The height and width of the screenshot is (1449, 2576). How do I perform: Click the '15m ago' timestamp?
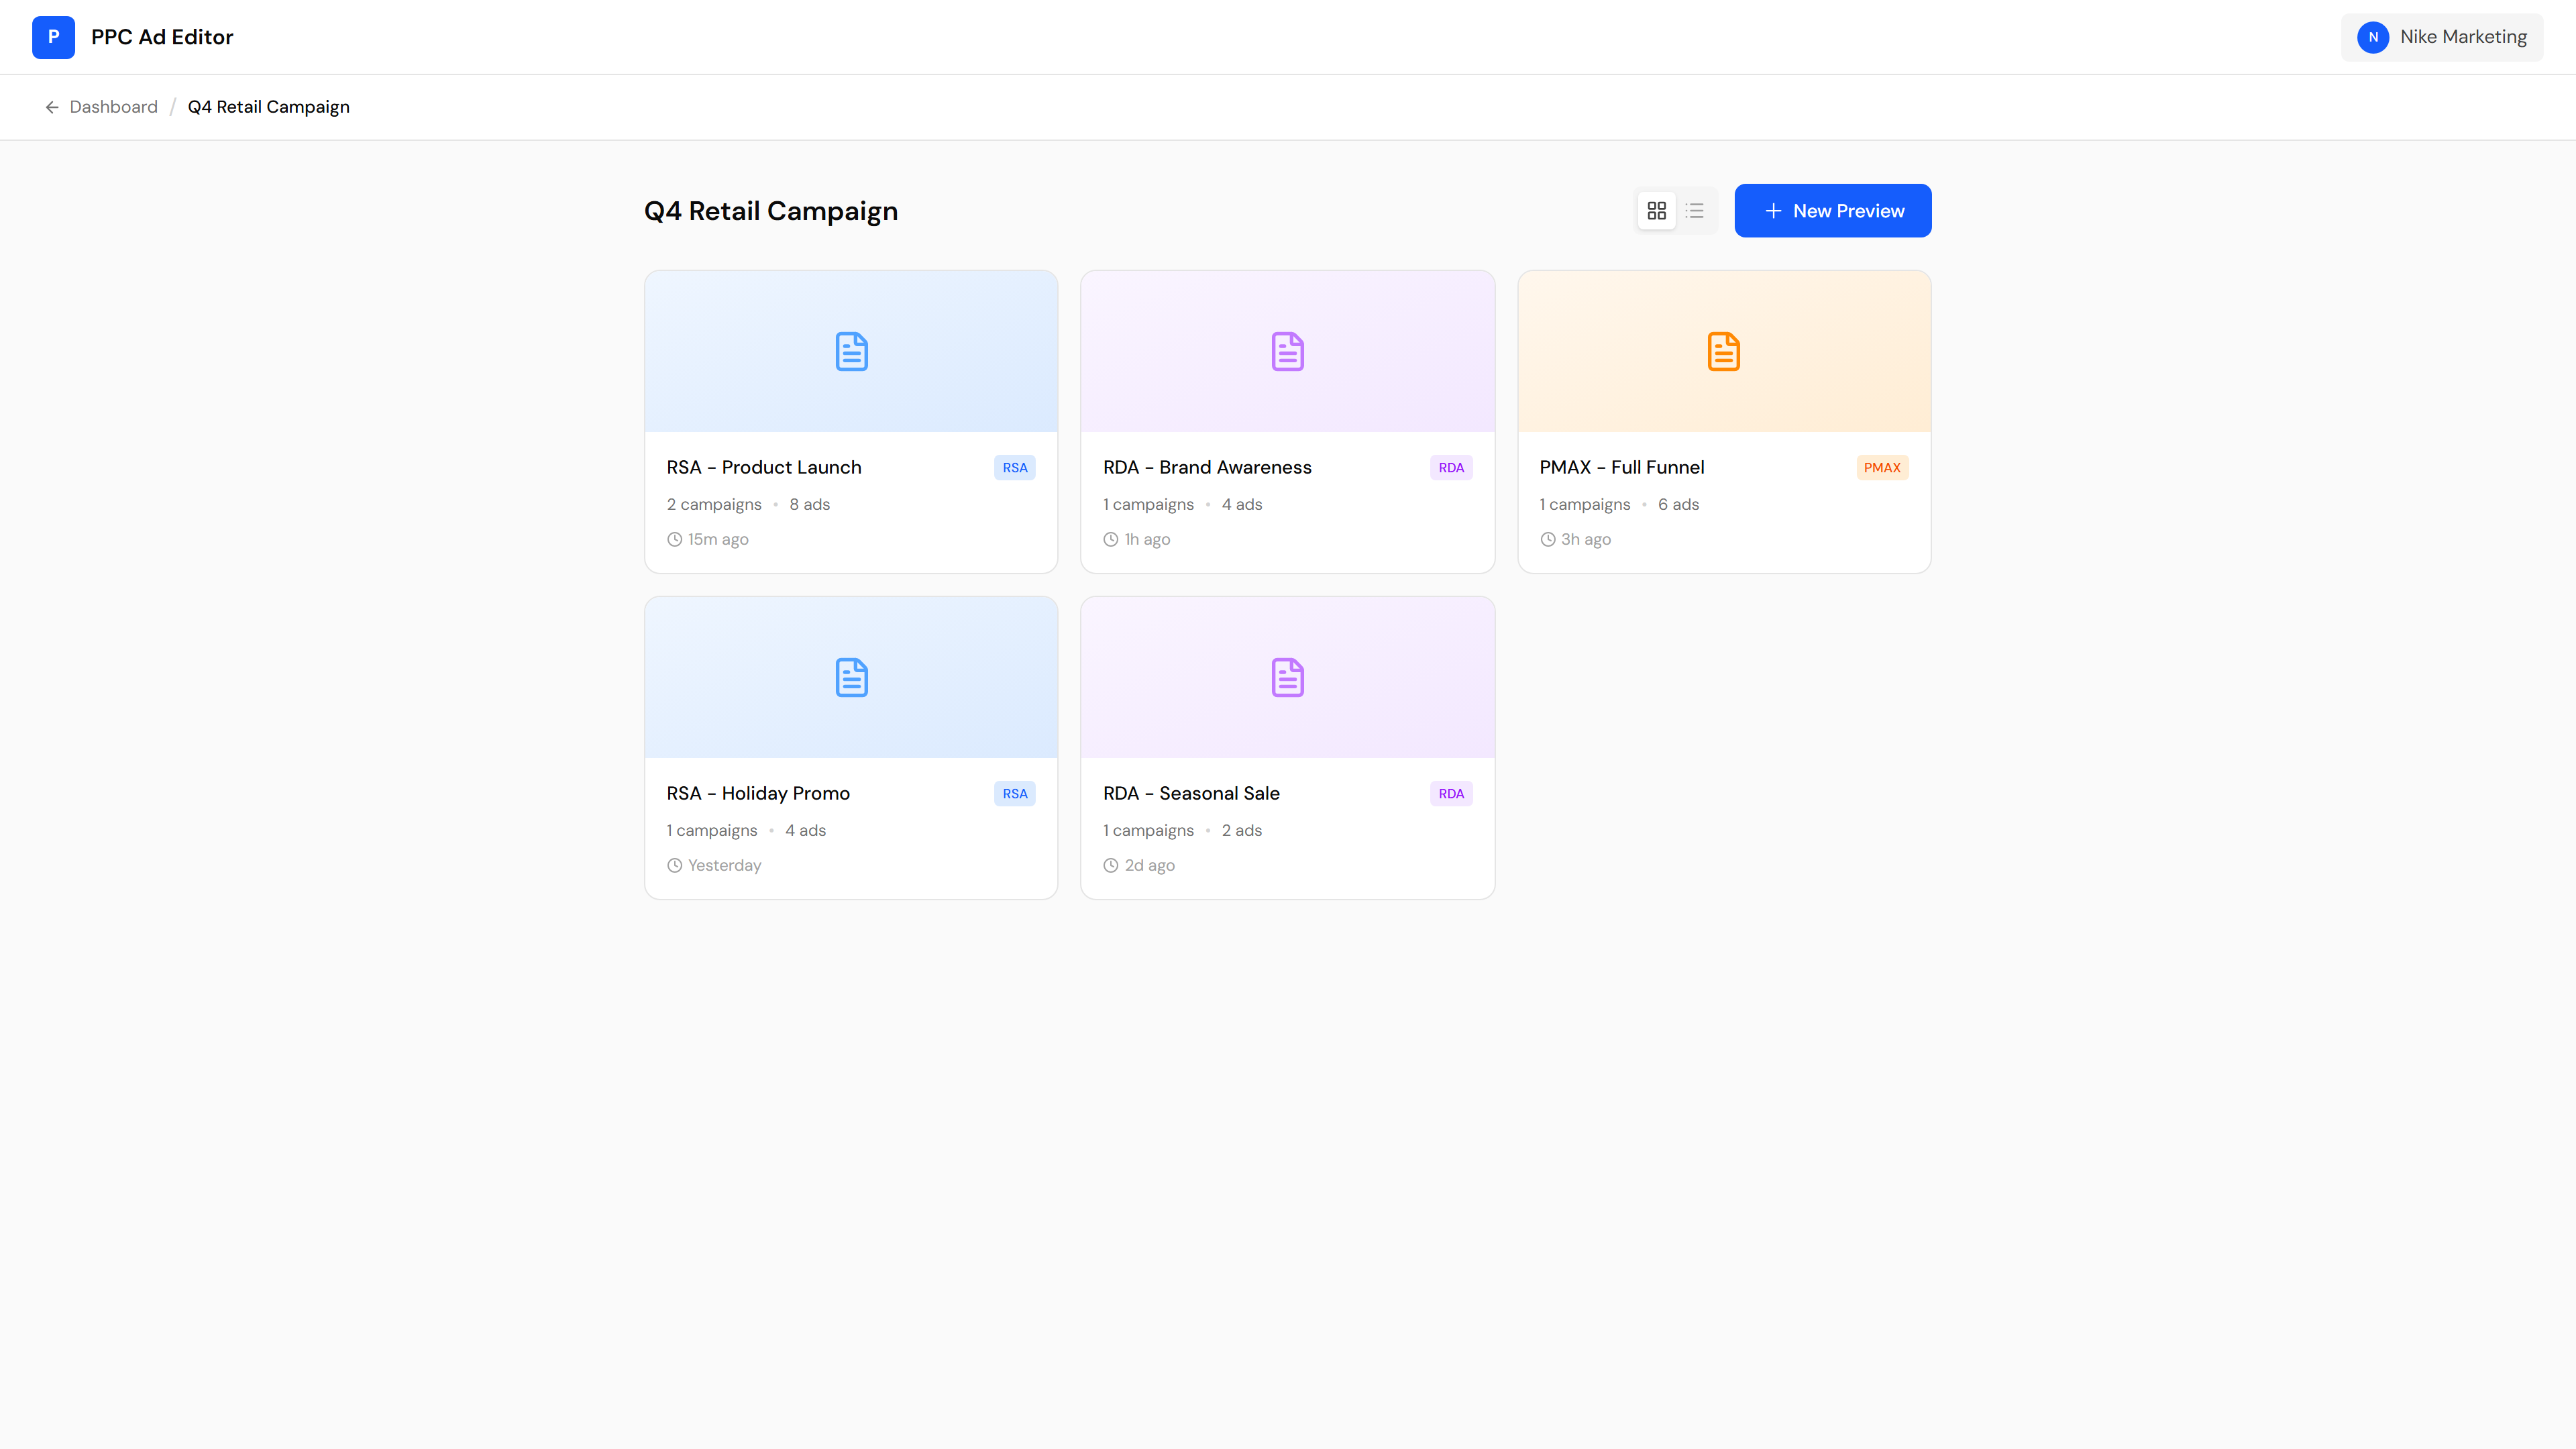tap(718, 539)
